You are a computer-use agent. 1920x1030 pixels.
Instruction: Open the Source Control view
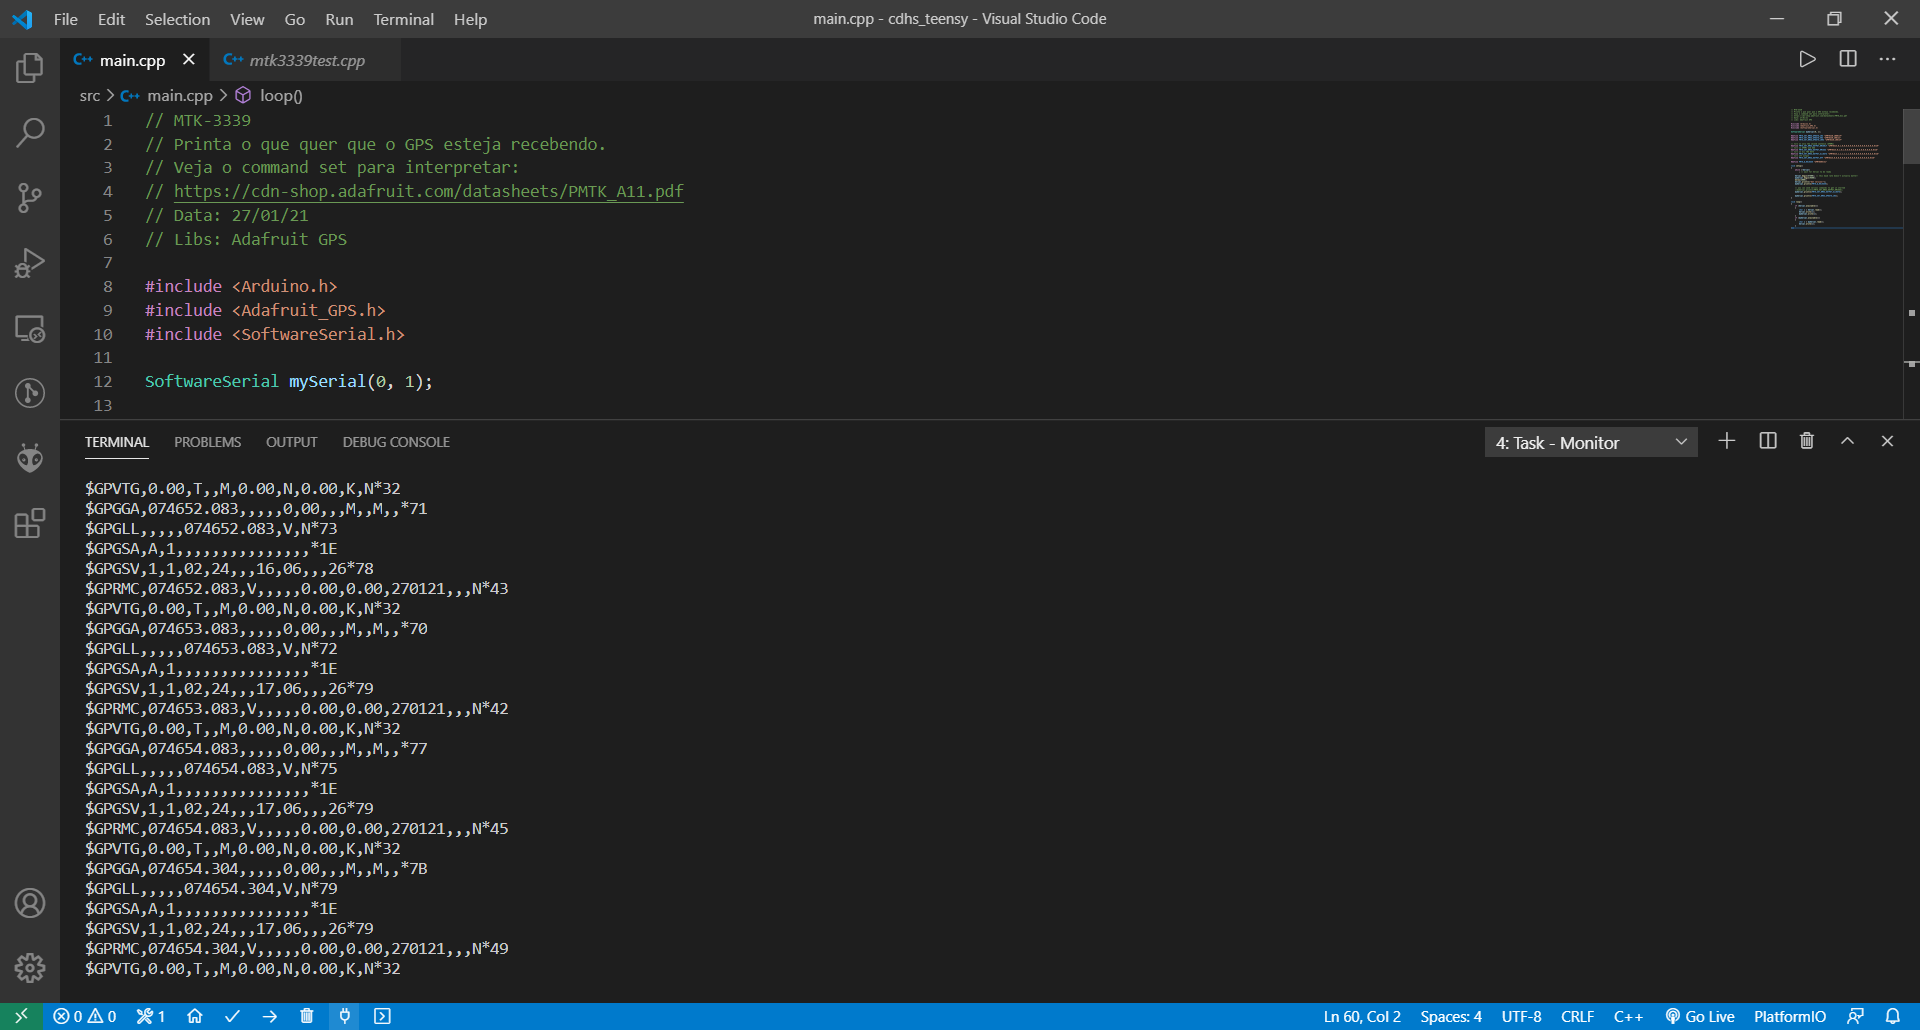pos(30,198)
